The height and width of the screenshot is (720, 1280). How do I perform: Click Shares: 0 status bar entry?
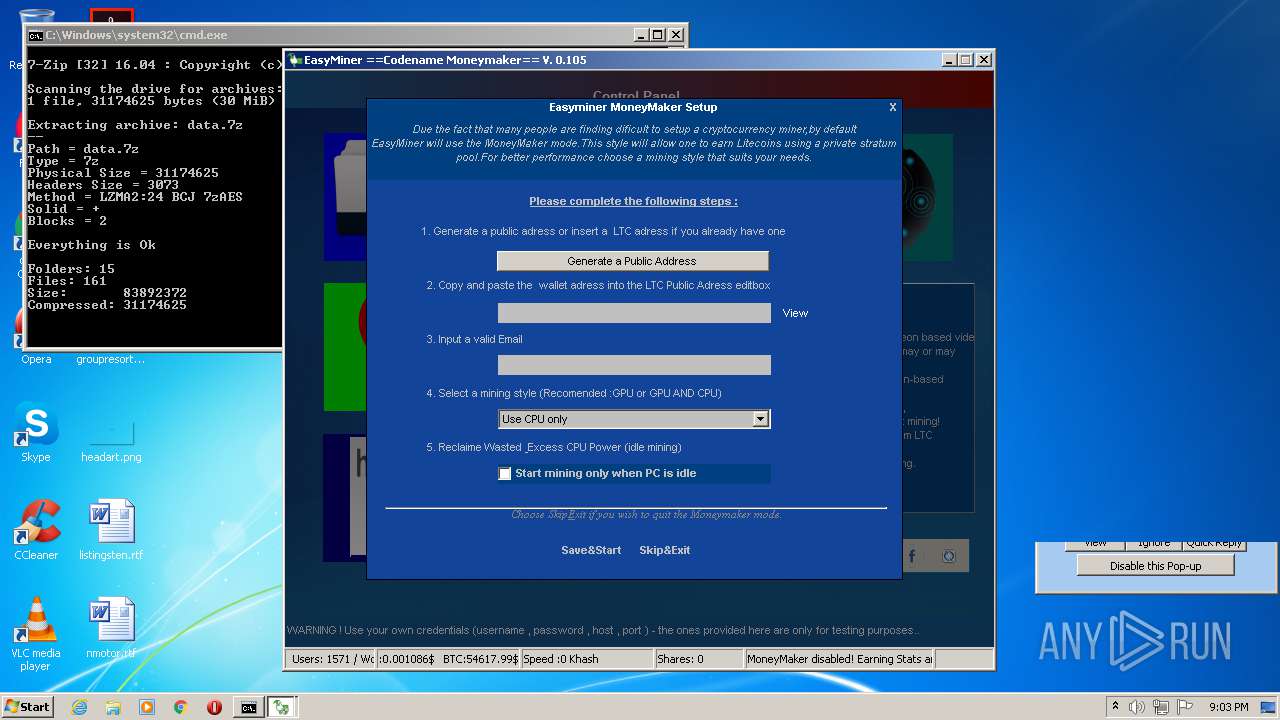tap(699, 659)
